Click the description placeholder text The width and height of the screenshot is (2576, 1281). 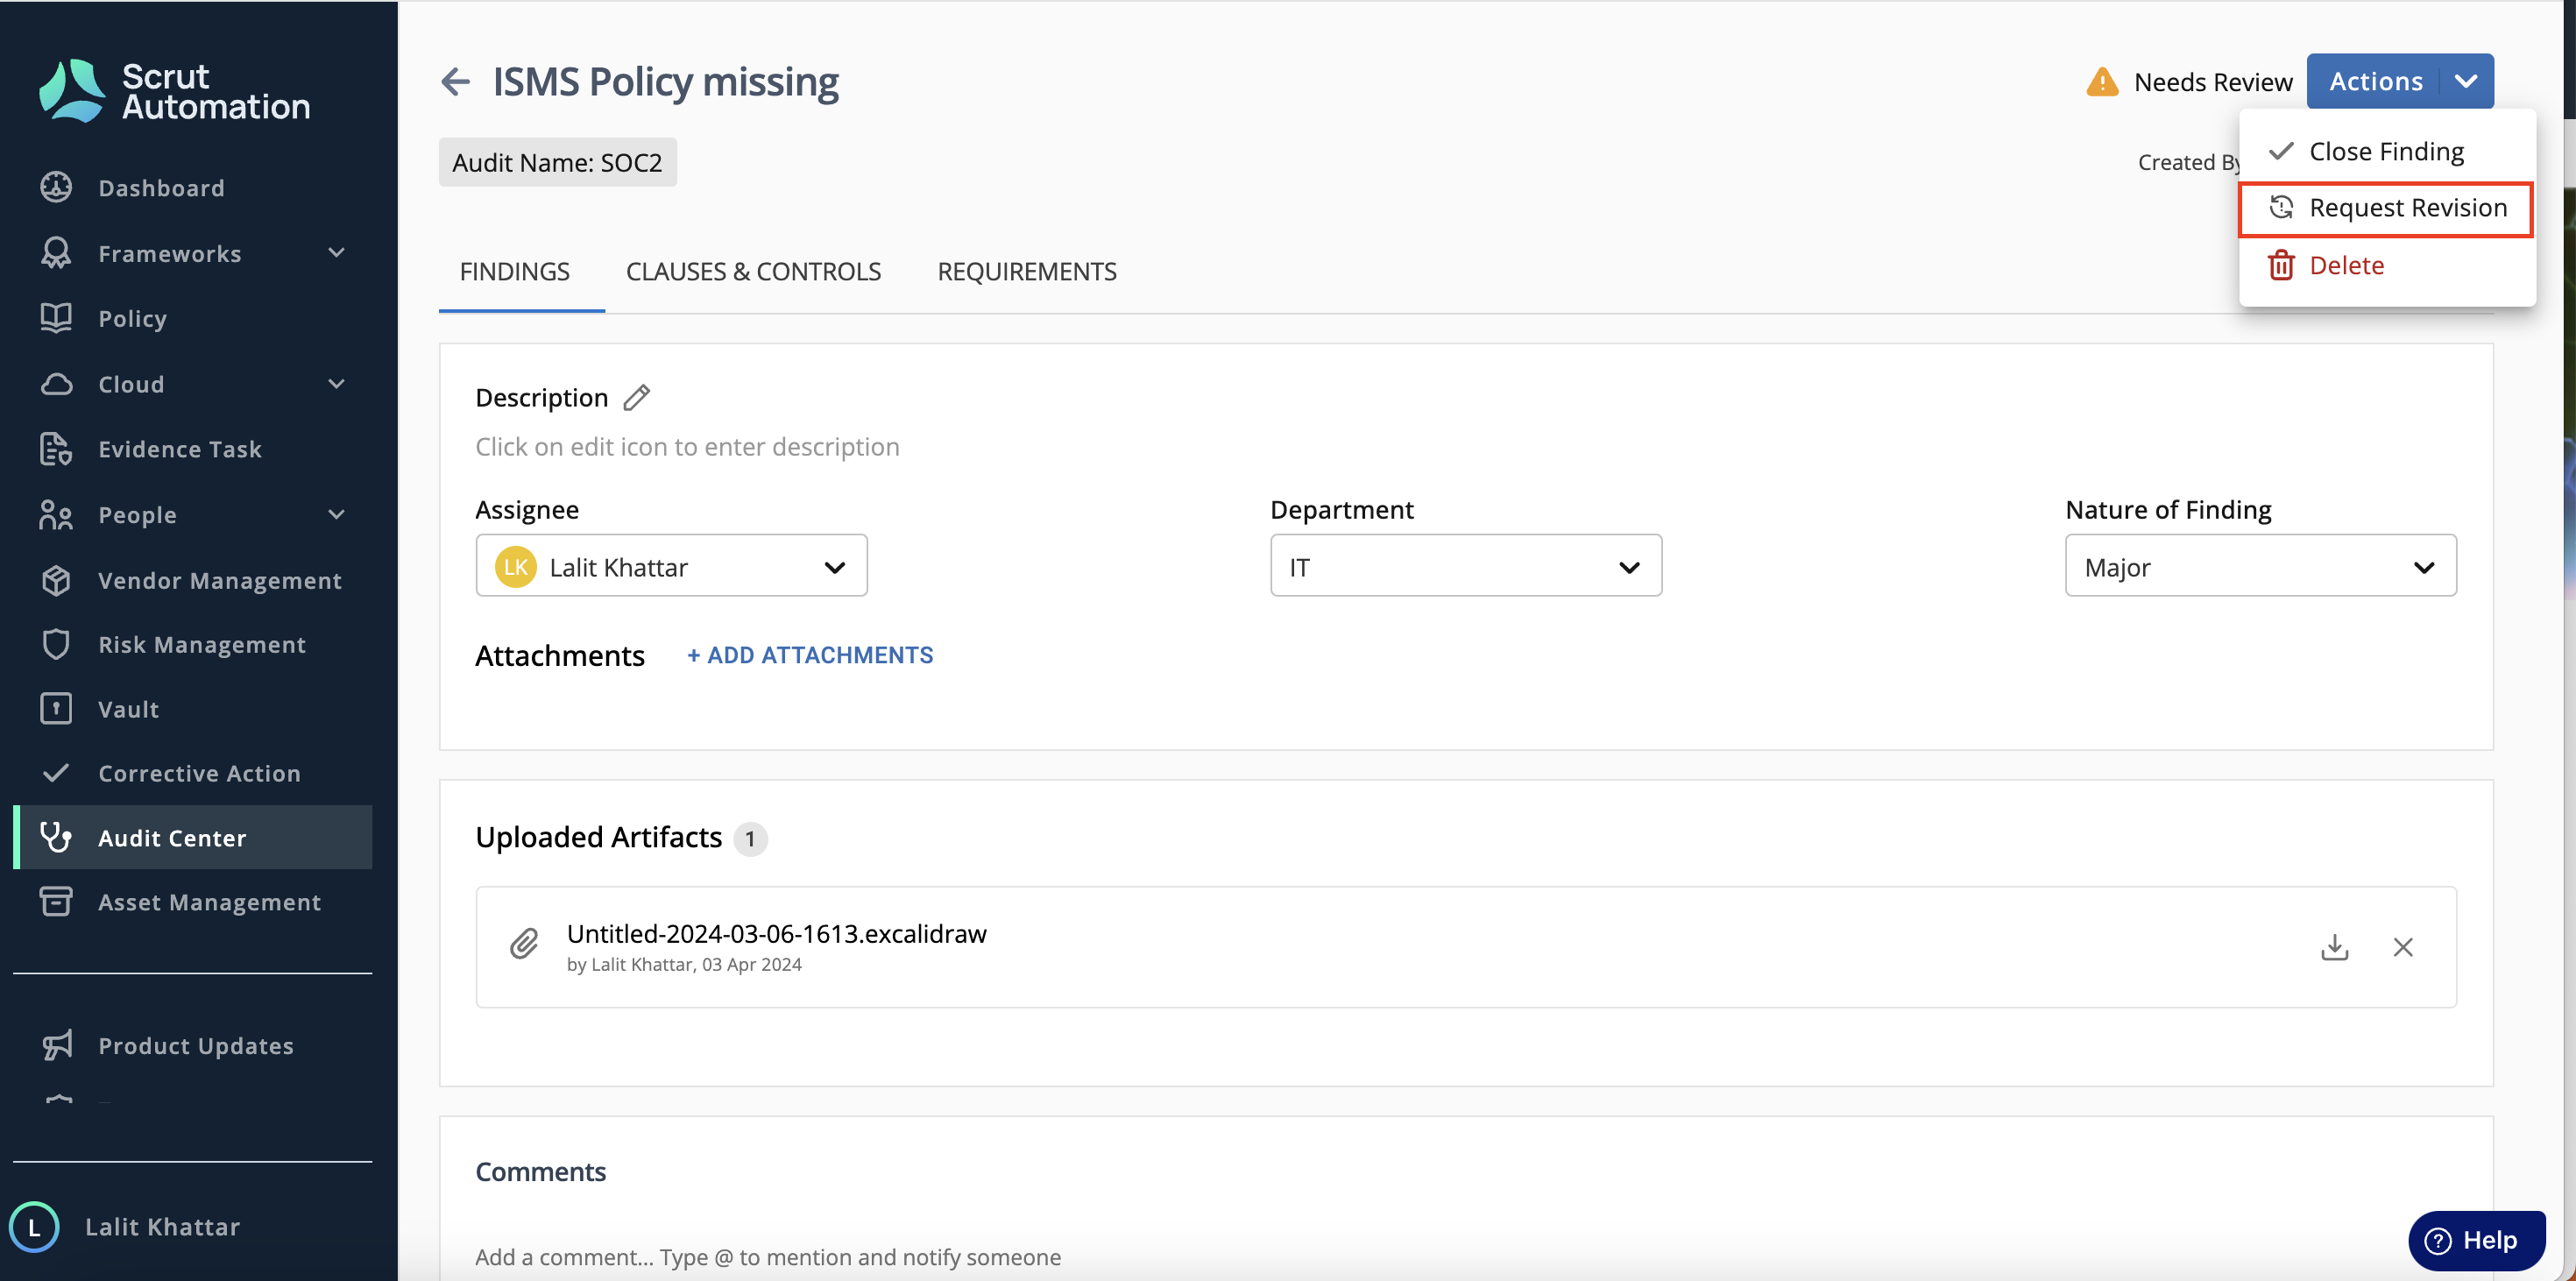pyautogui.click(x=687, y=446)
